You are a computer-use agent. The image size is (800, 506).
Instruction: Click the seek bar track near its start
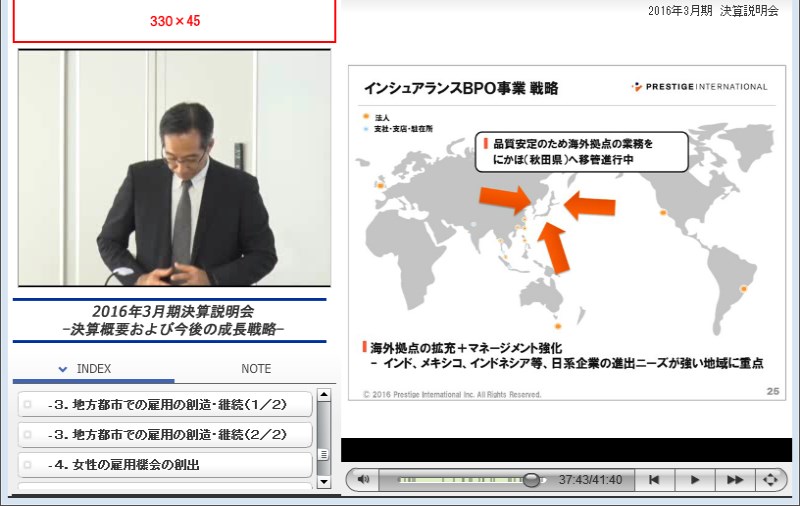[403, 479]
